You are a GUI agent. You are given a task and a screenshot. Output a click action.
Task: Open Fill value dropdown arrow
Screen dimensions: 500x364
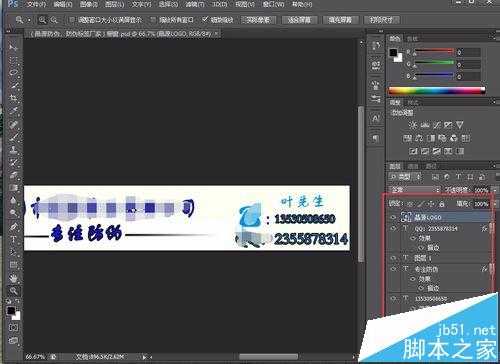[x=494, y=203]
